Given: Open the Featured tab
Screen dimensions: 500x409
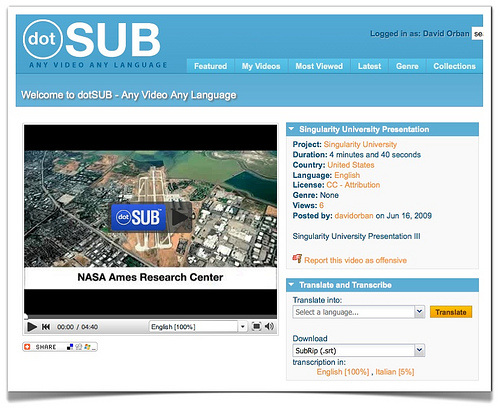Looking at the screenshot, I should click(210, 66).
